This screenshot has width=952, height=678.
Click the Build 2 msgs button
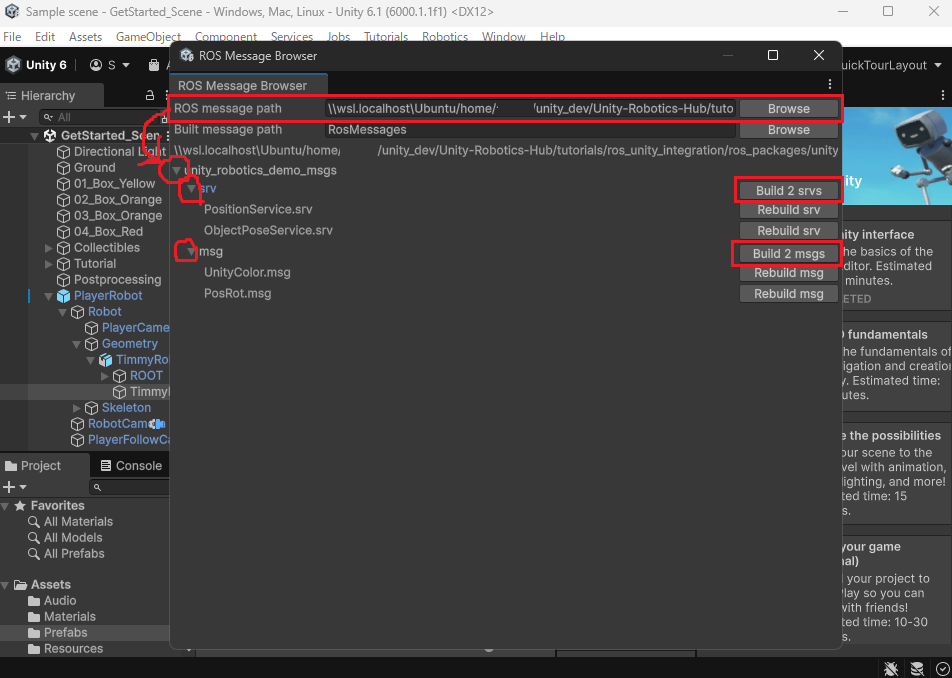coord(789,254)
